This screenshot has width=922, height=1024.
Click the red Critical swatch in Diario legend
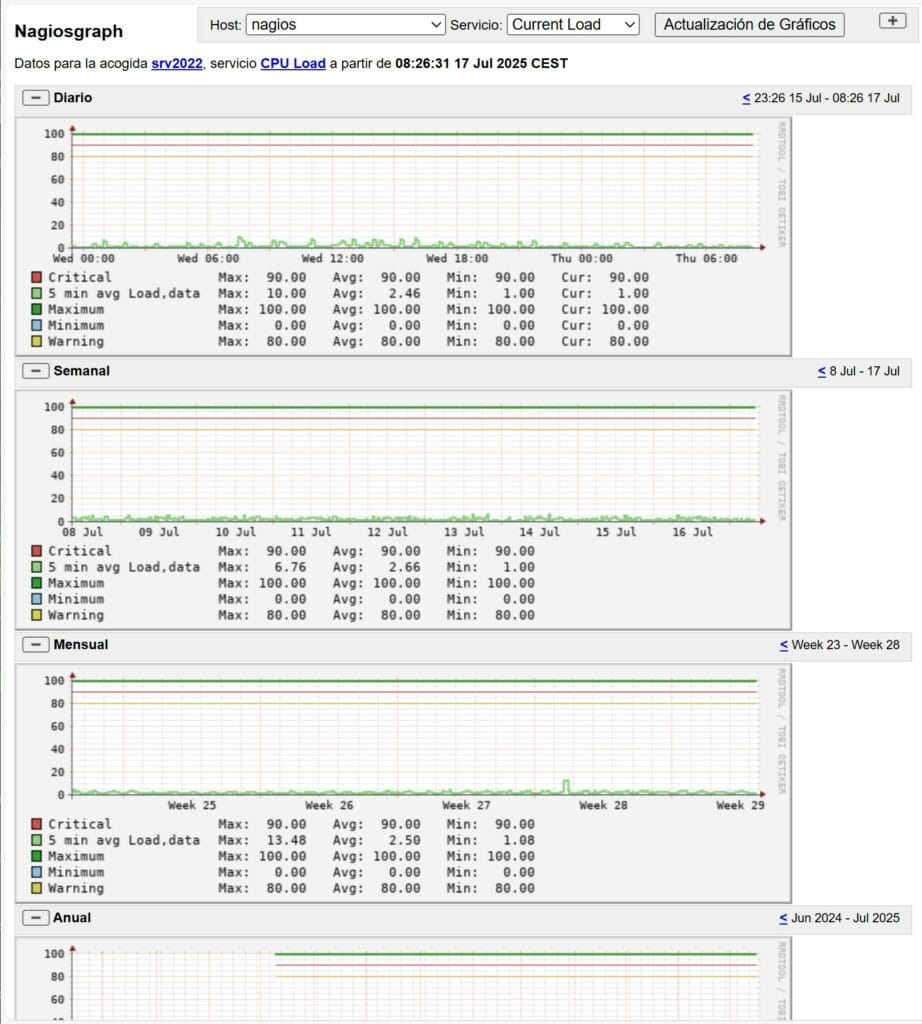(37, 278)
